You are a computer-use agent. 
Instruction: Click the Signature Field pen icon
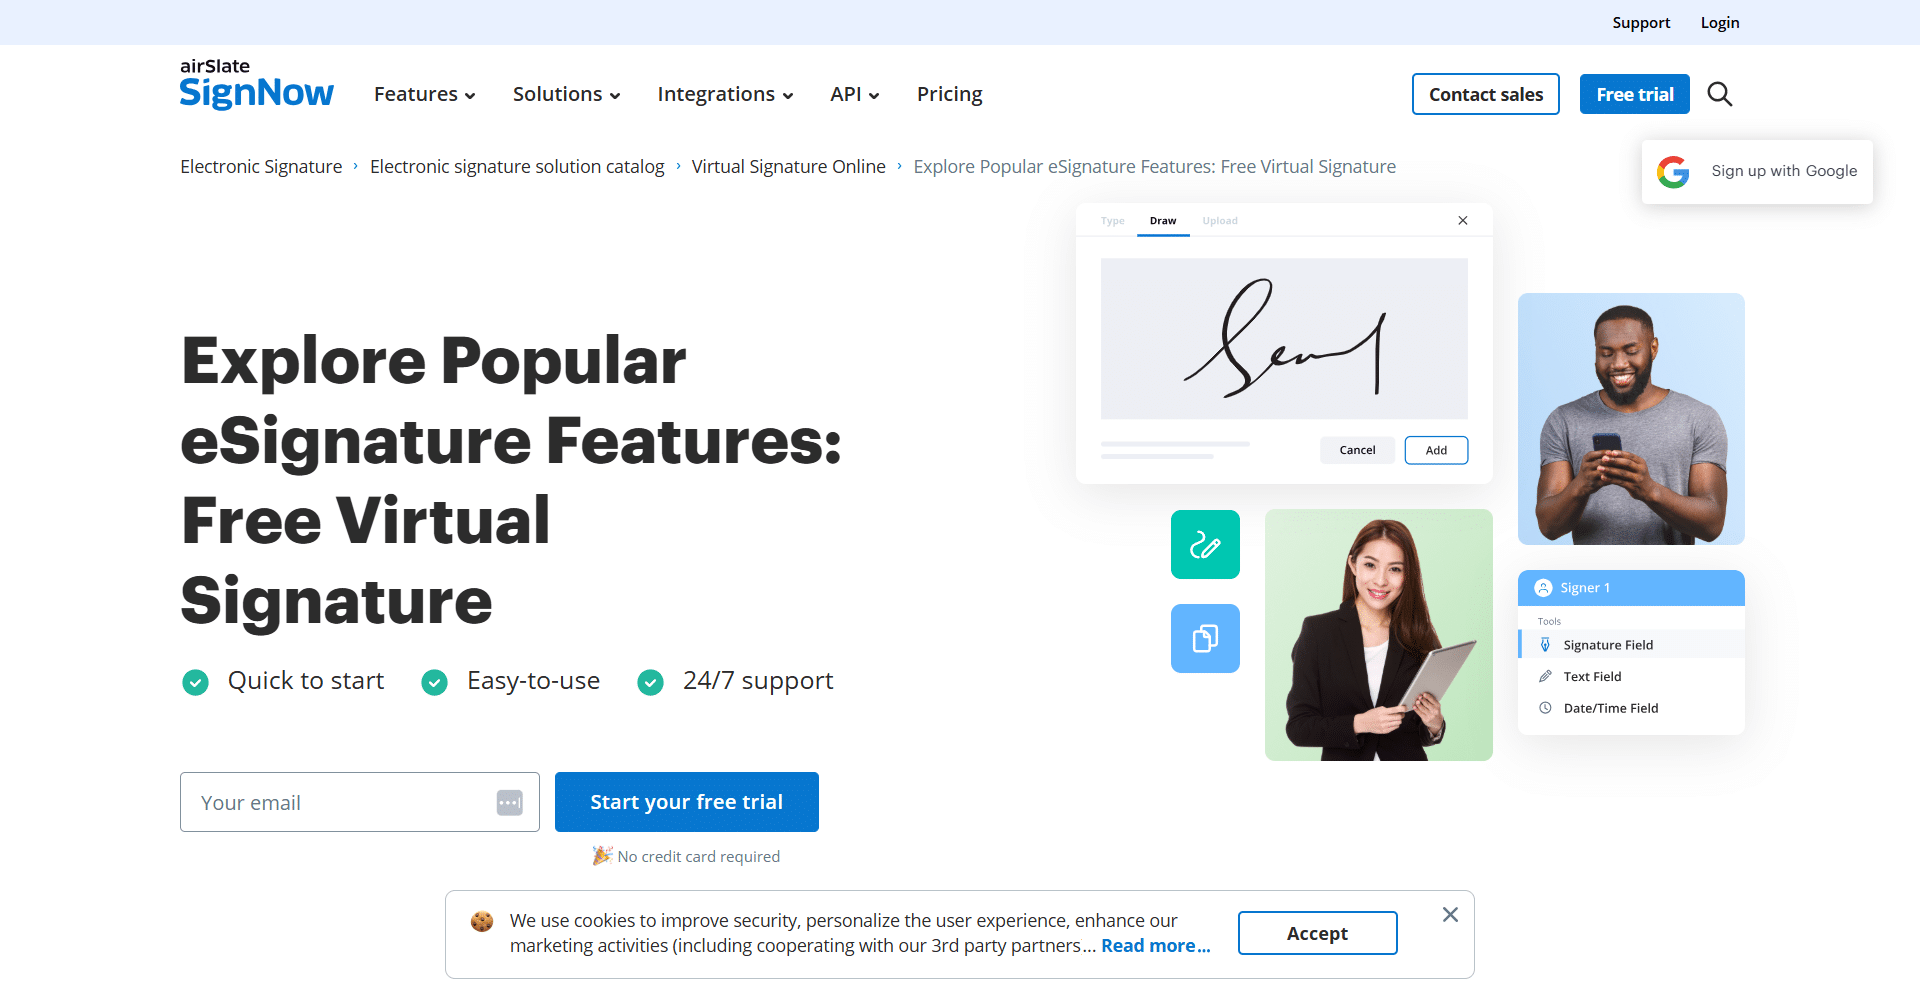point(1545,645)
